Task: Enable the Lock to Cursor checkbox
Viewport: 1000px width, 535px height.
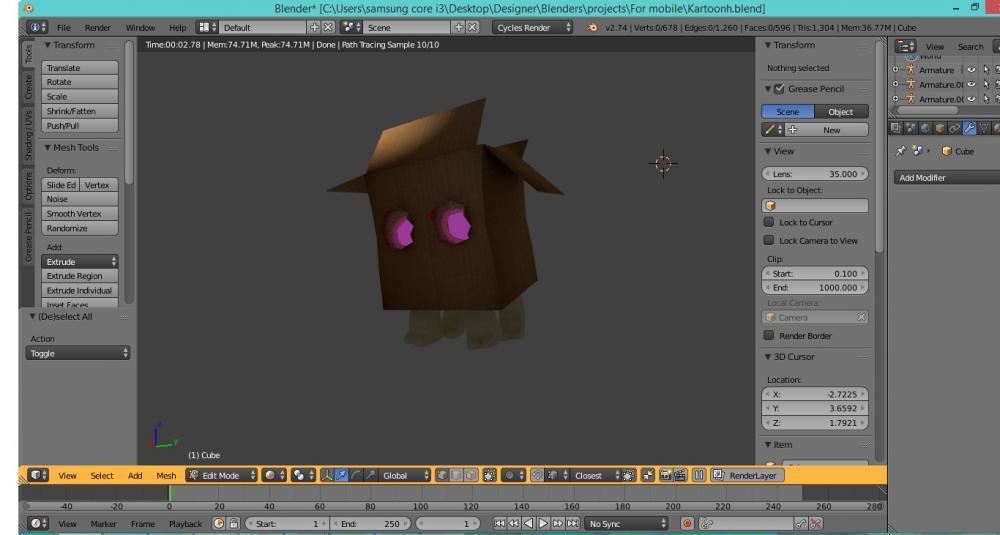Action: [769, 222]
